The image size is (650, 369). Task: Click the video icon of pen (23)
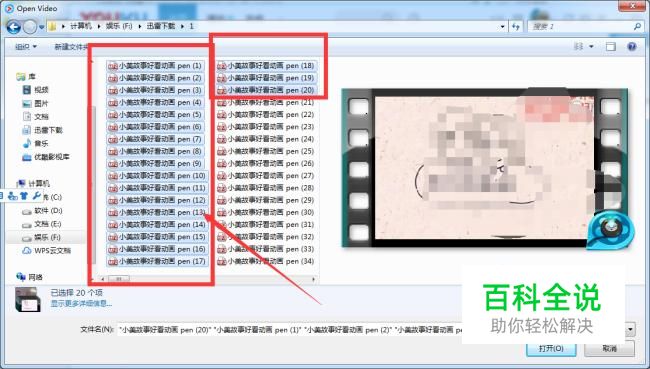point(222,127)
